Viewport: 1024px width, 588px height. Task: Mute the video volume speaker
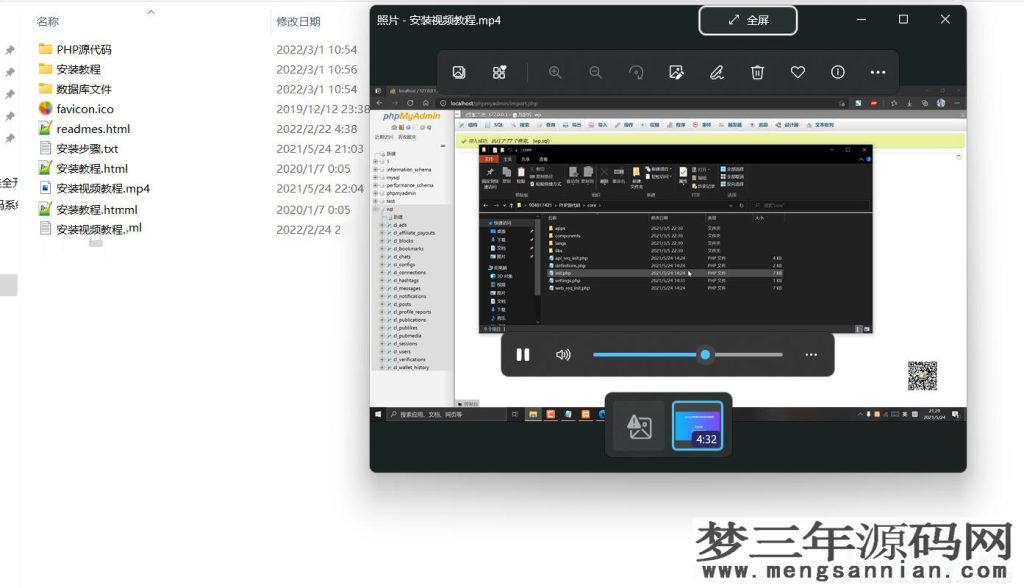[563, 355]
